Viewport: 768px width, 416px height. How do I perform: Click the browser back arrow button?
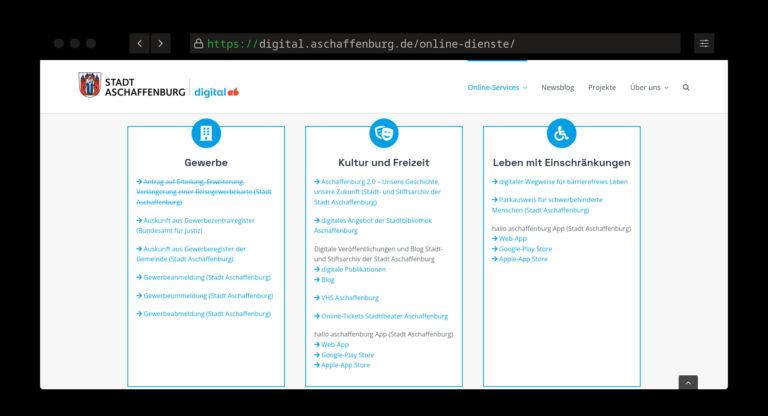pyautogui.click(x=140, y=44)
